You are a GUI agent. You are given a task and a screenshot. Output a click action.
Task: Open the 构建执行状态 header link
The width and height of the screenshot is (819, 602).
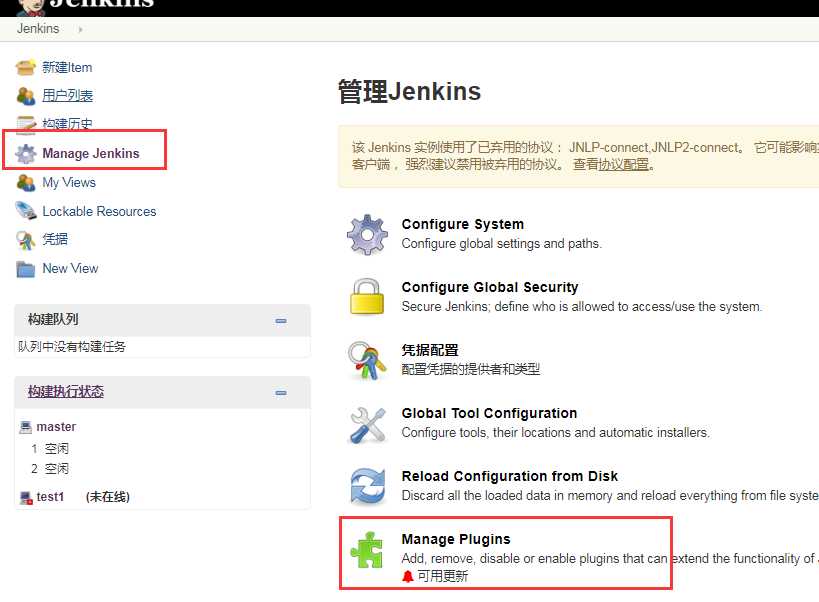tap(66, 392)
